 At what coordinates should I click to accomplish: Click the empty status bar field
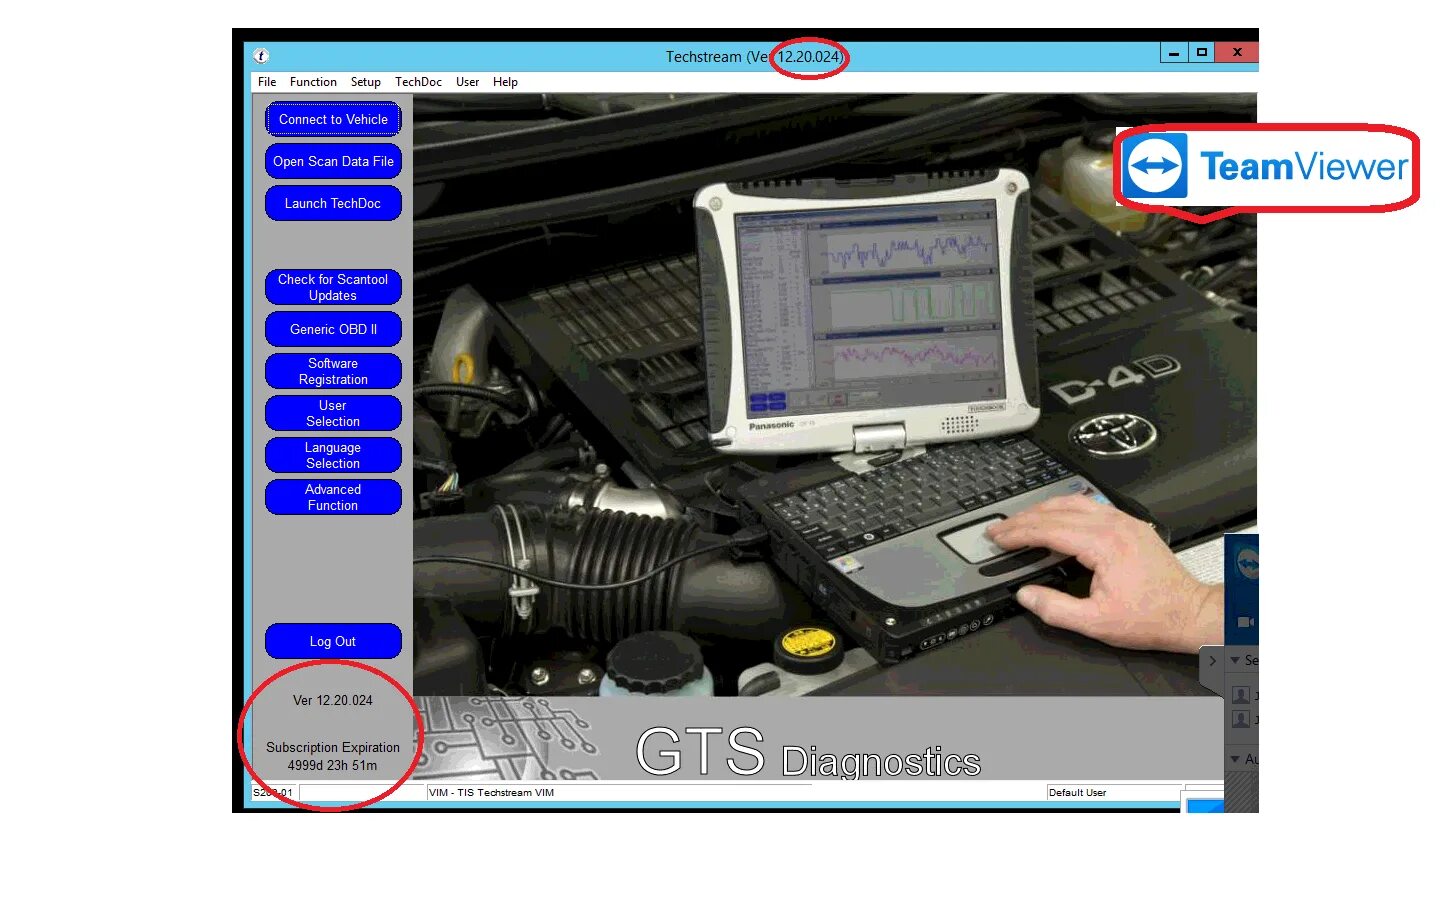[362, 793]
